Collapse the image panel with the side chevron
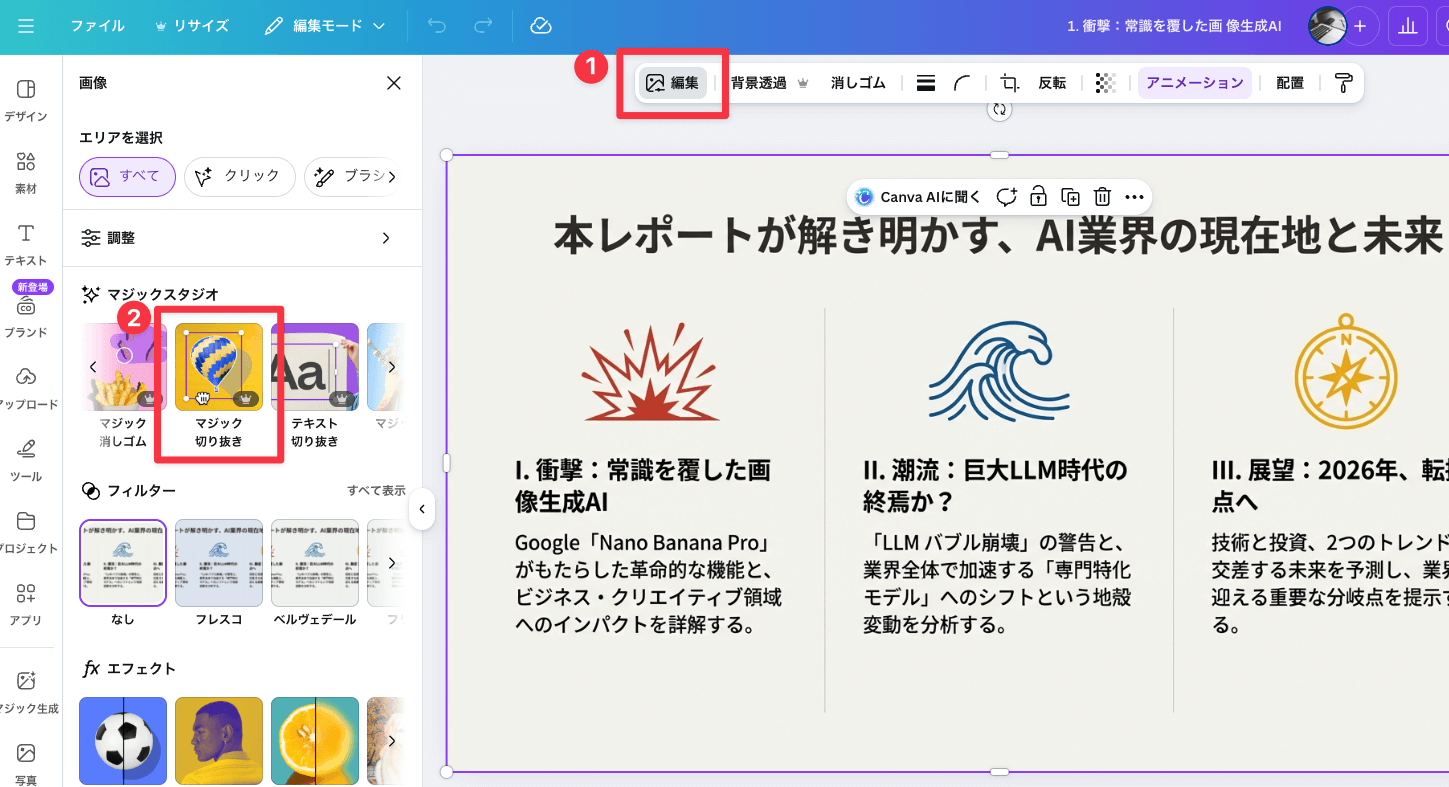 click(x=422, y=509)
